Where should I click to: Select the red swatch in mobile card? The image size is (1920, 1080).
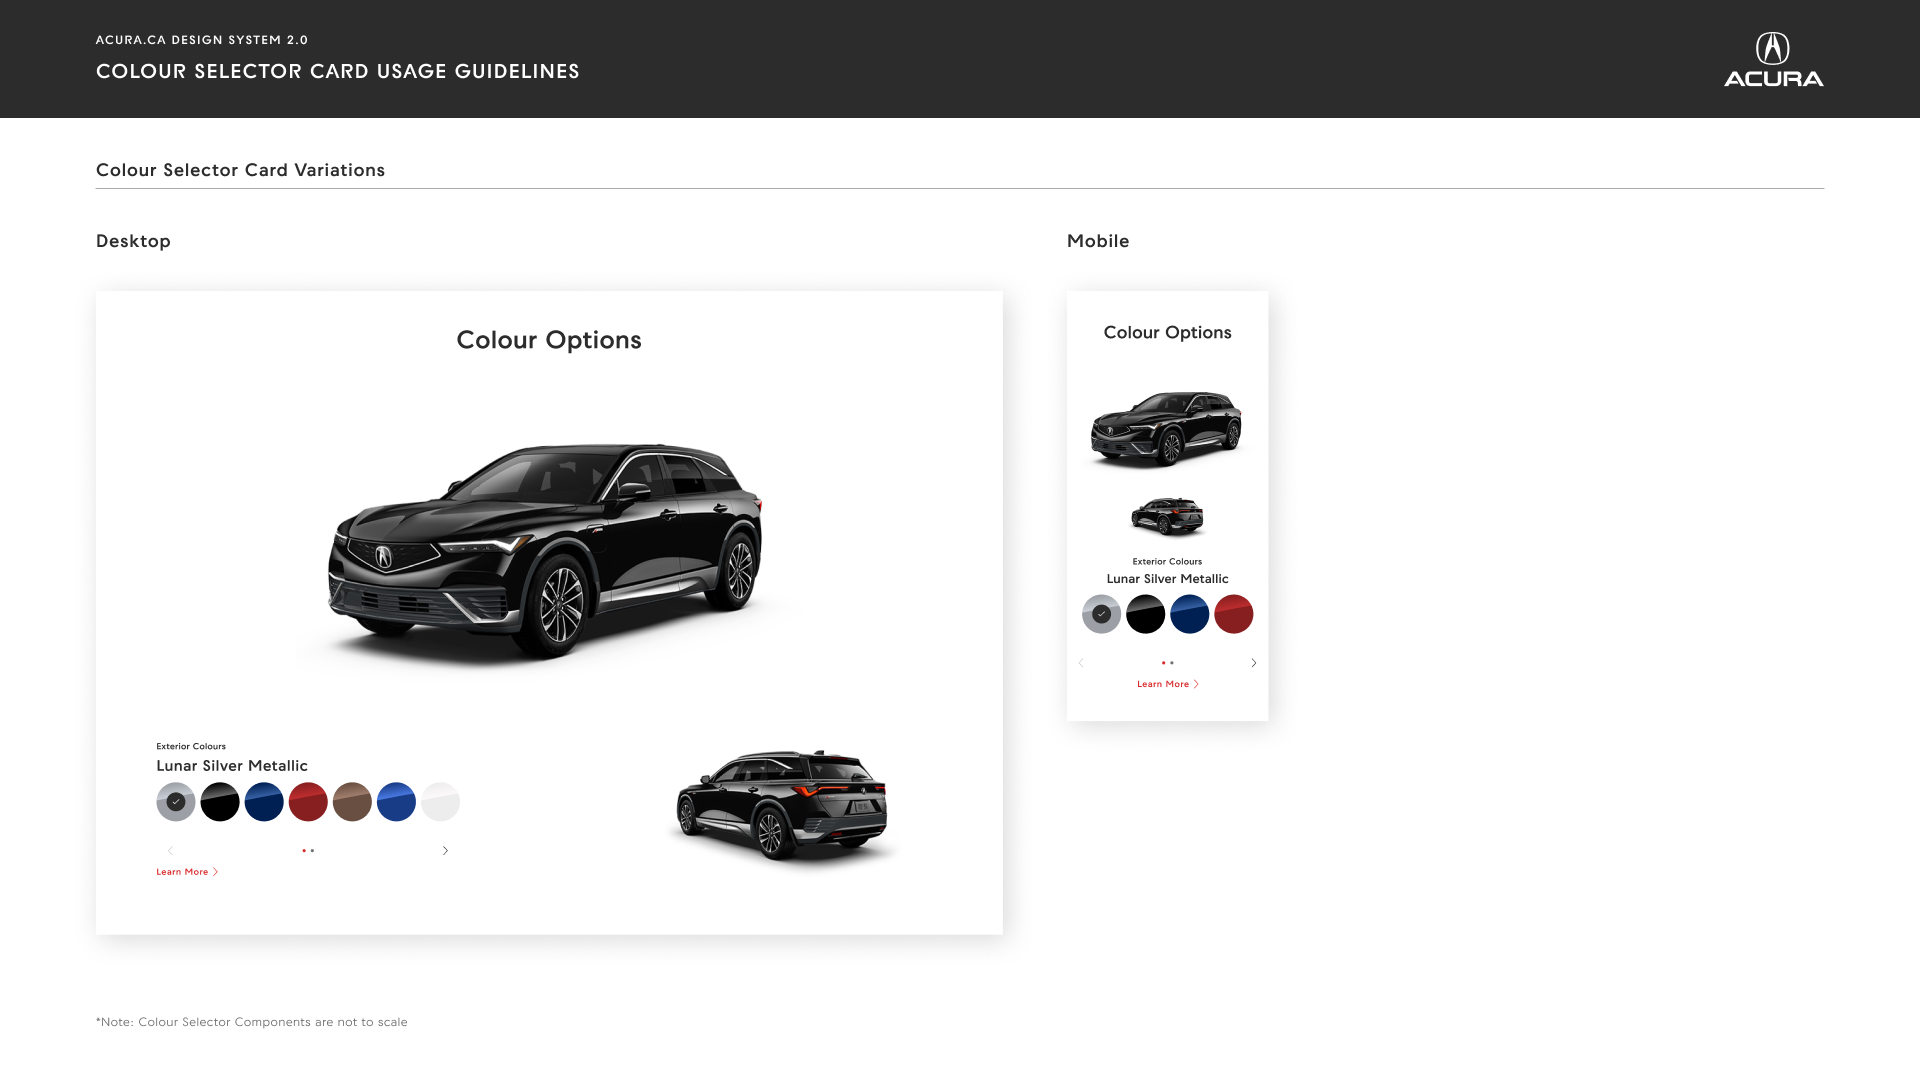pyautogui.click(x=1233, y=614)
